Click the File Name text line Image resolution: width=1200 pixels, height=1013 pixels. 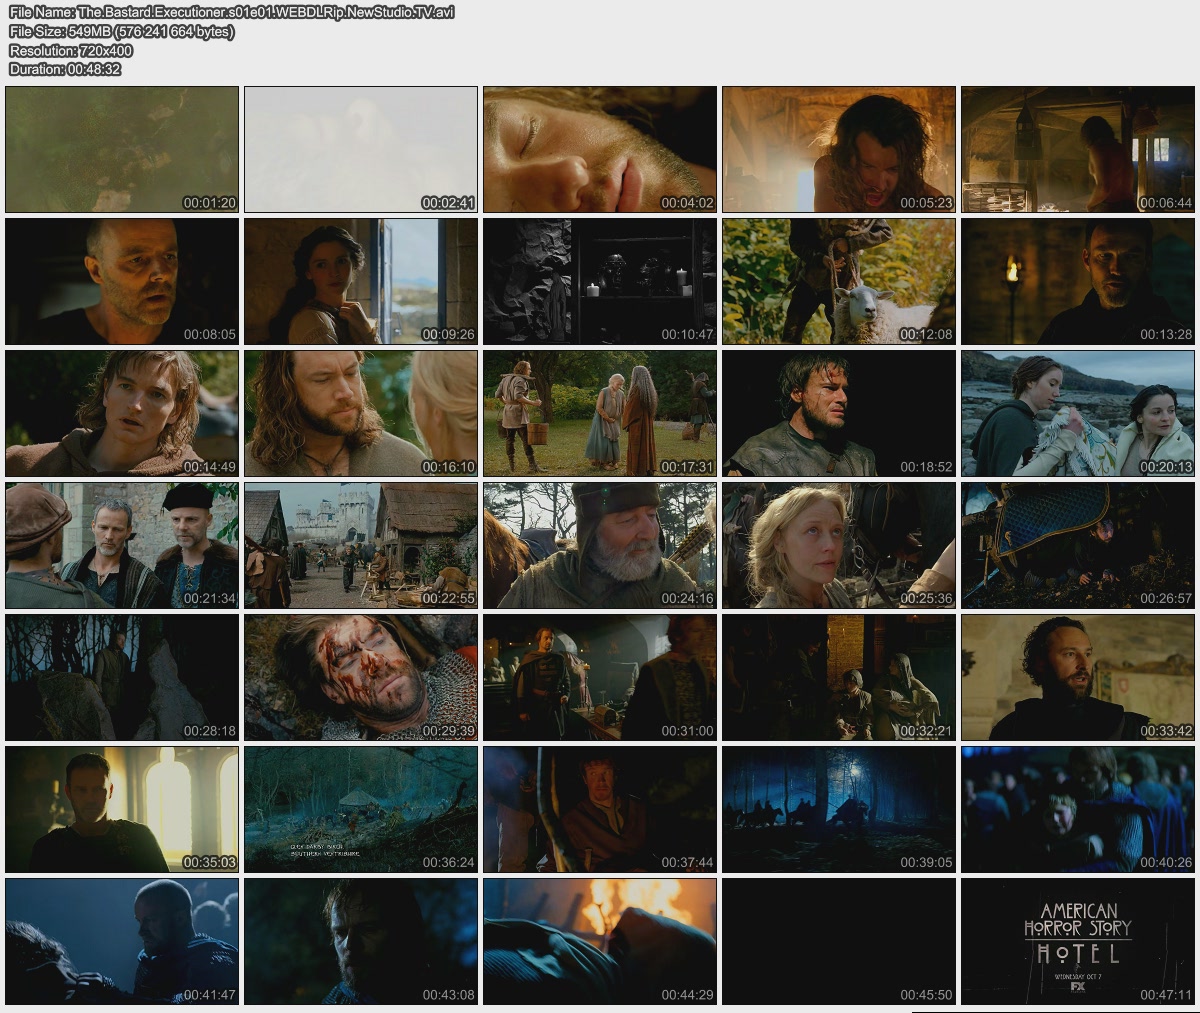232,12
